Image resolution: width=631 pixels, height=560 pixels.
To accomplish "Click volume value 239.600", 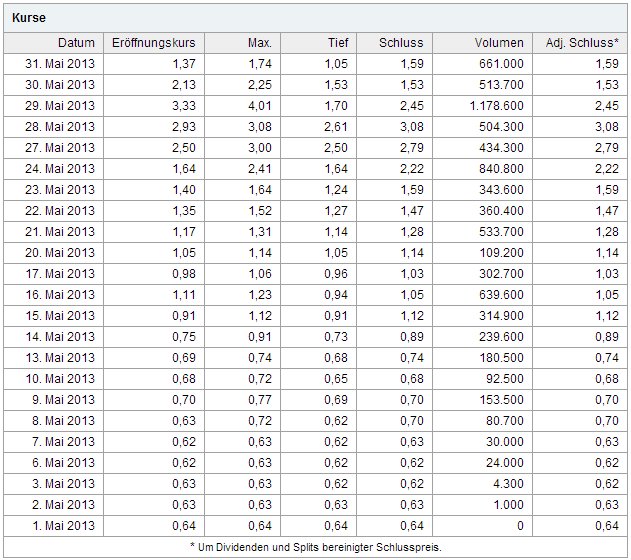I will pyautogui.click(x=501, y=336).
